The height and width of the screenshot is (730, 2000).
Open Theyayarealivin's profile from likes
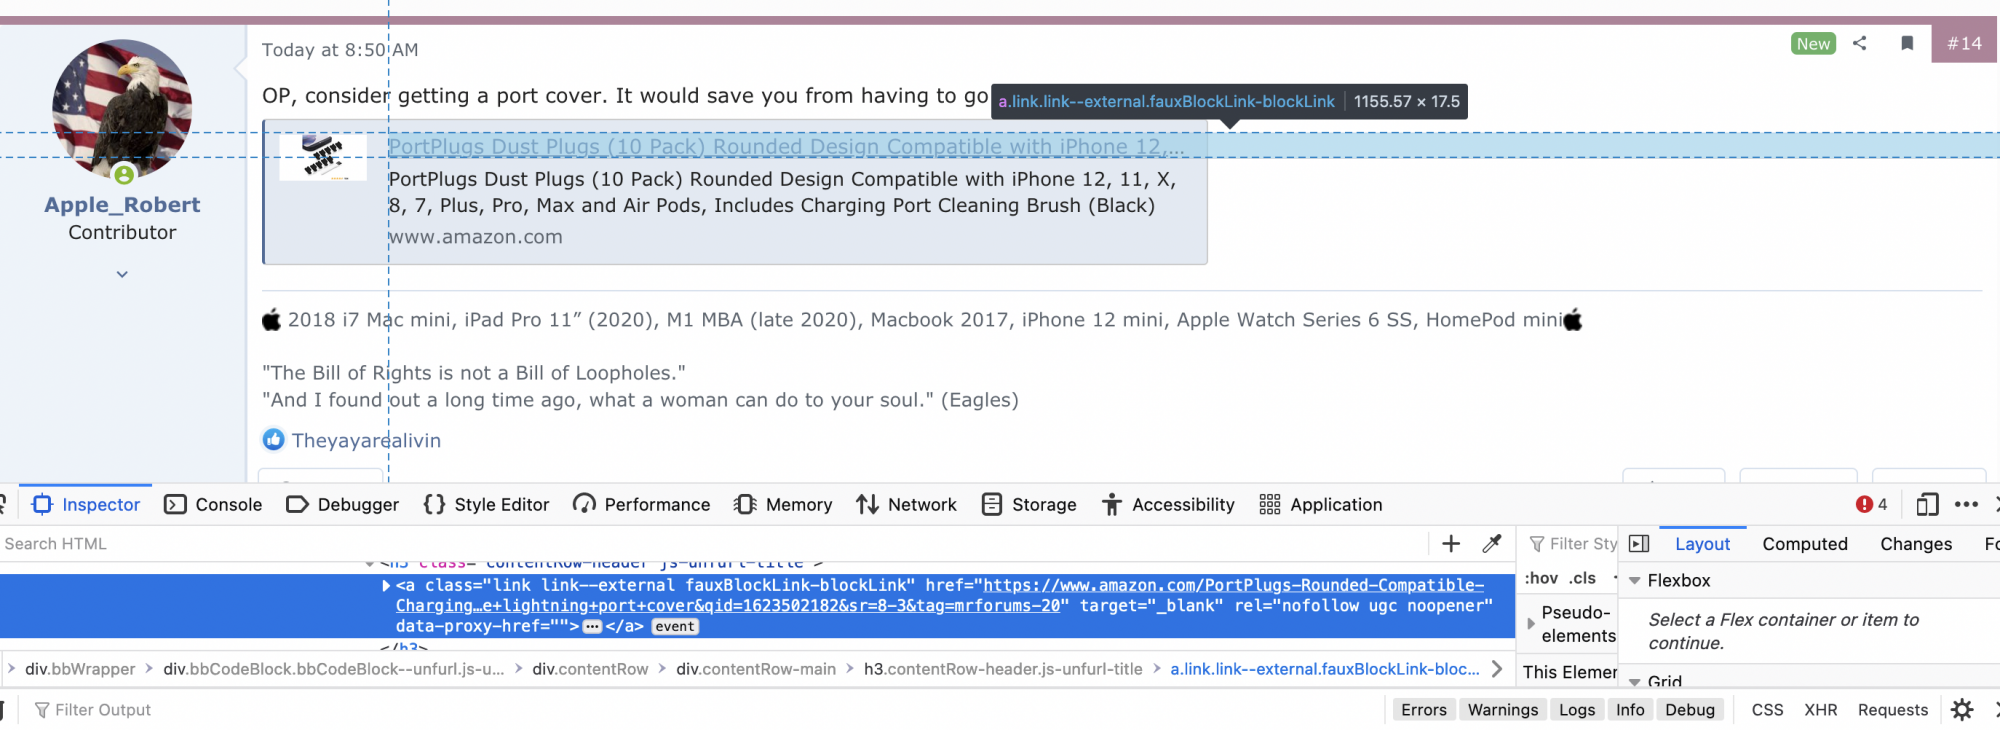pyautogui.click(x=366, y=440)
